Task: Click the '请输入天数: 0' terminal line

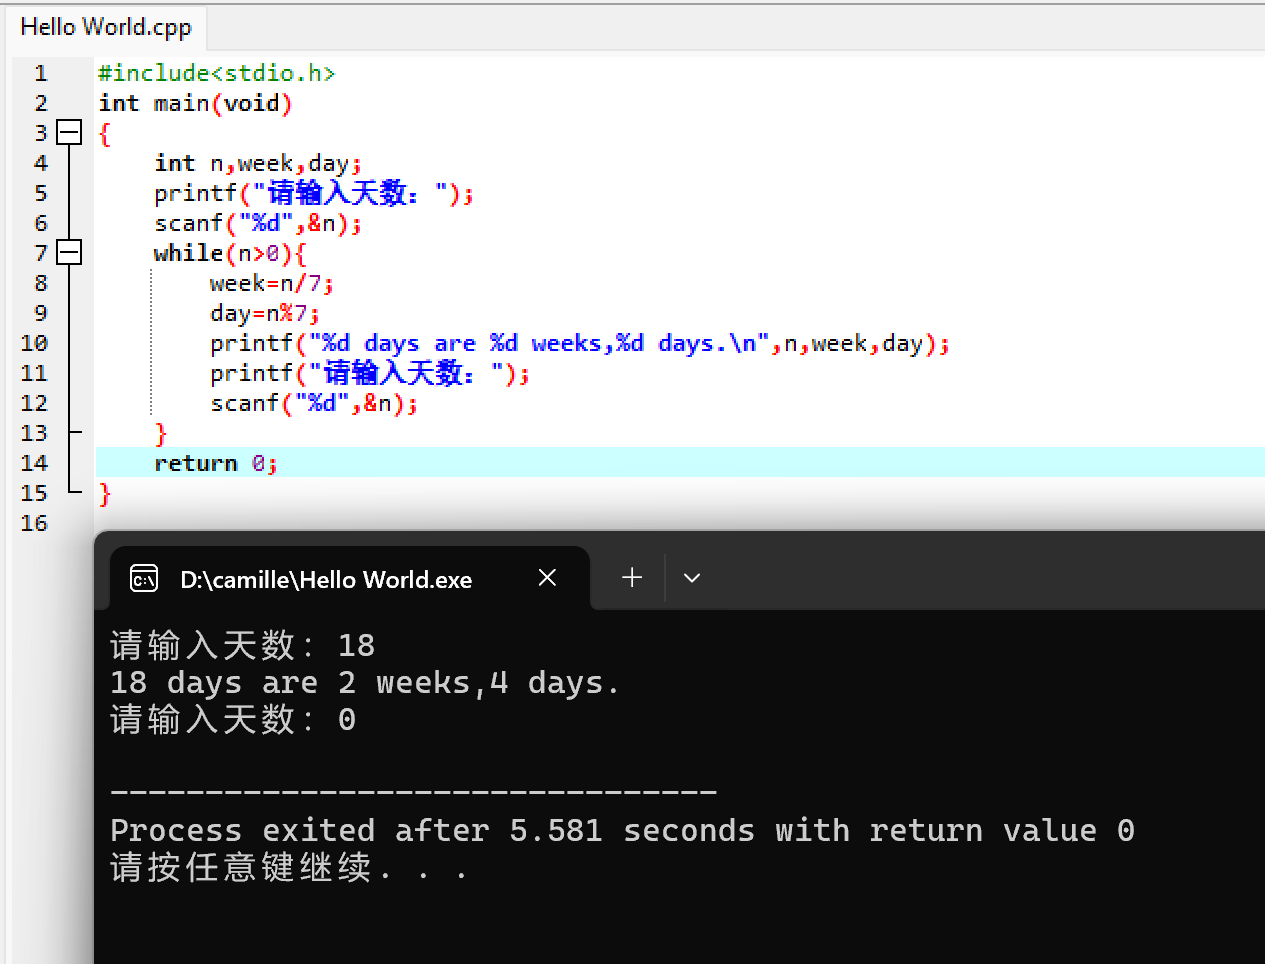Action: (x=233, y=719)
